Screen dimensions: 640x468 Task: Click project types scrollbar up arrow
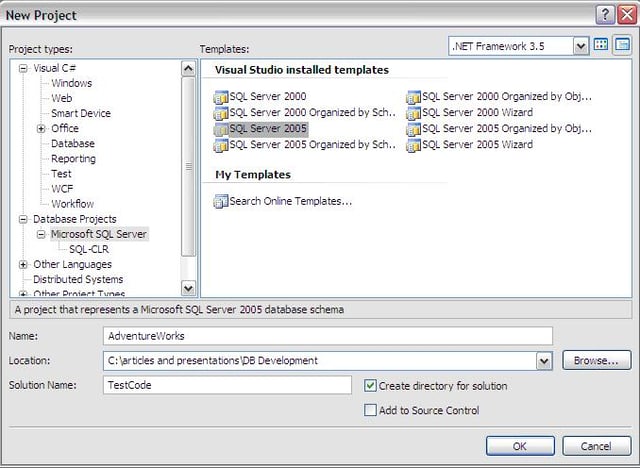click(188, 69)
